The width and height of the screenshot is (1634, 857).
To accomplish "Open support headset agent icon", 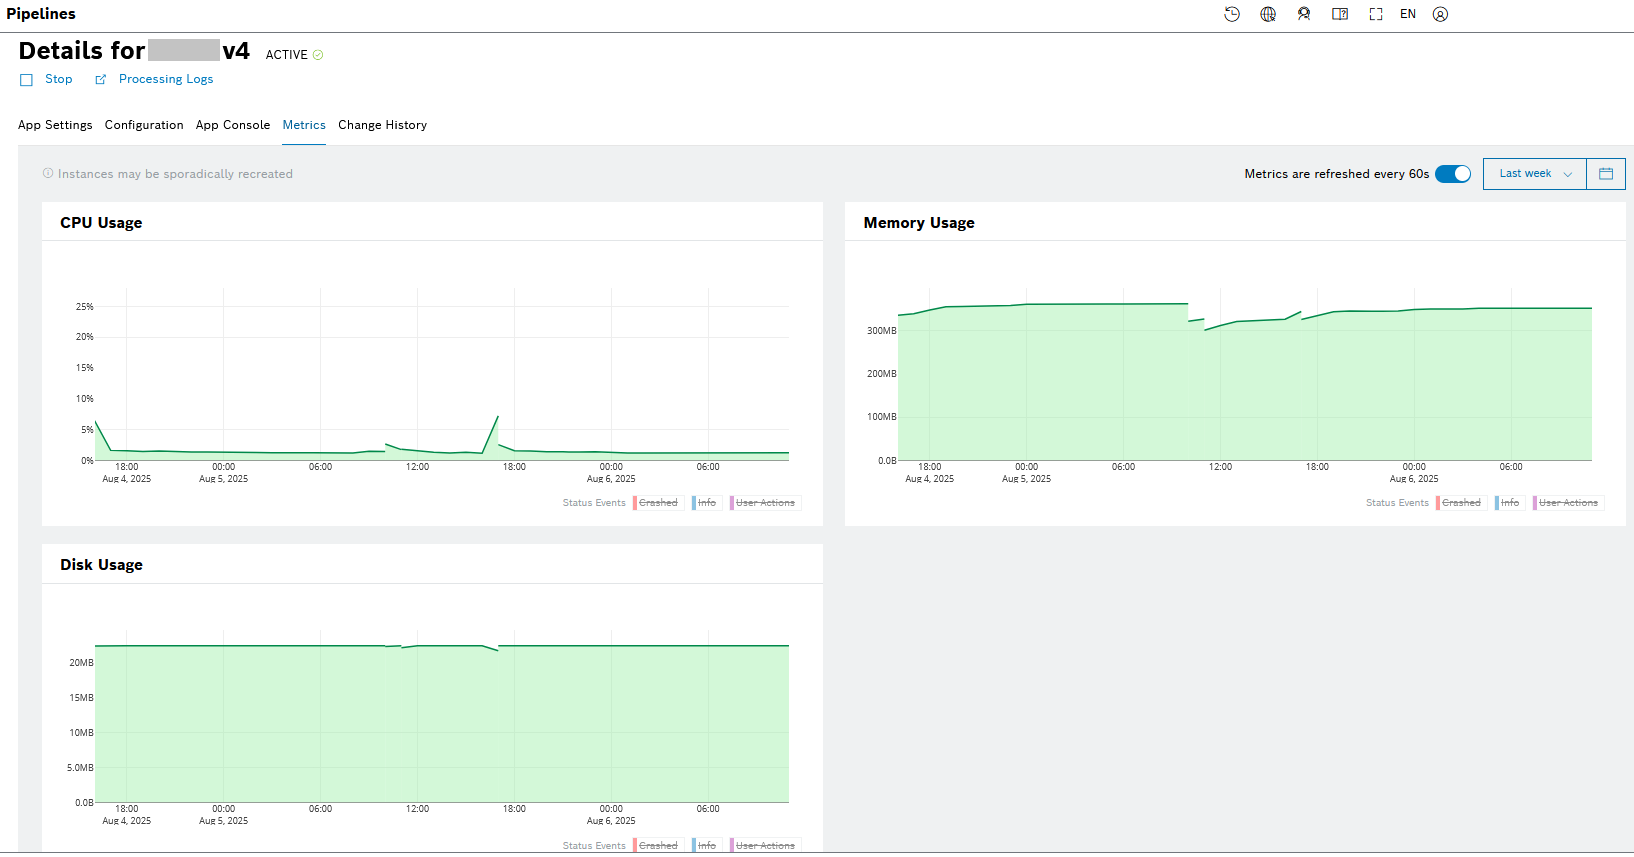I will click(1304, 14).
